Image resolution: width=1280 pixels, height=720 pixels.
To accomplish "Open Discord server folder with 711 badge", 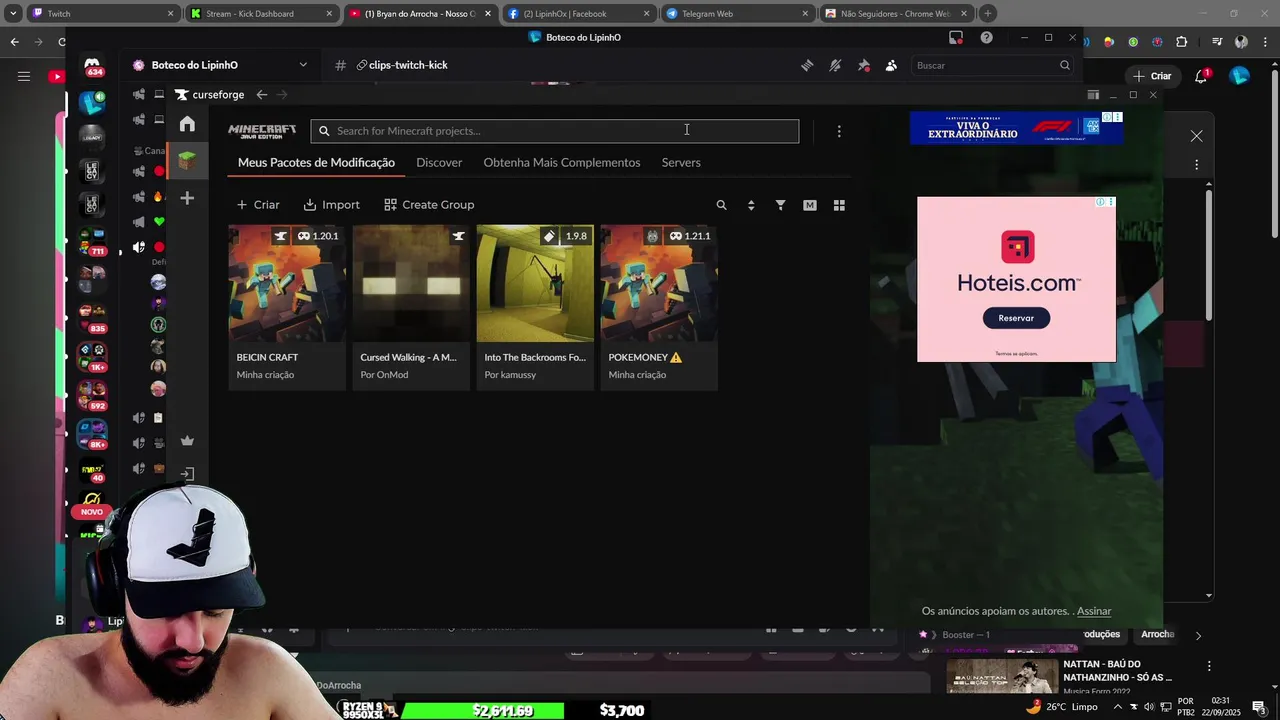I will 92,242.
